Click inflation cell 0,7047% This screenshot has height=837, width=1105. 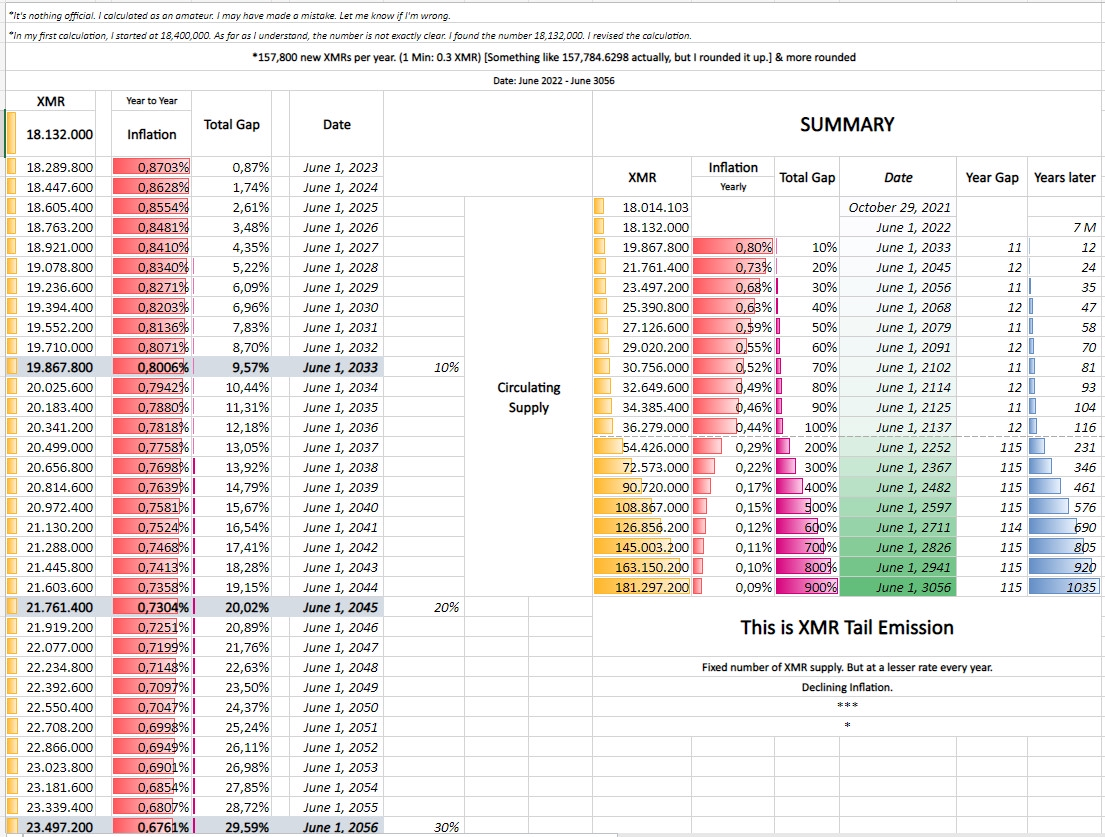152,707
